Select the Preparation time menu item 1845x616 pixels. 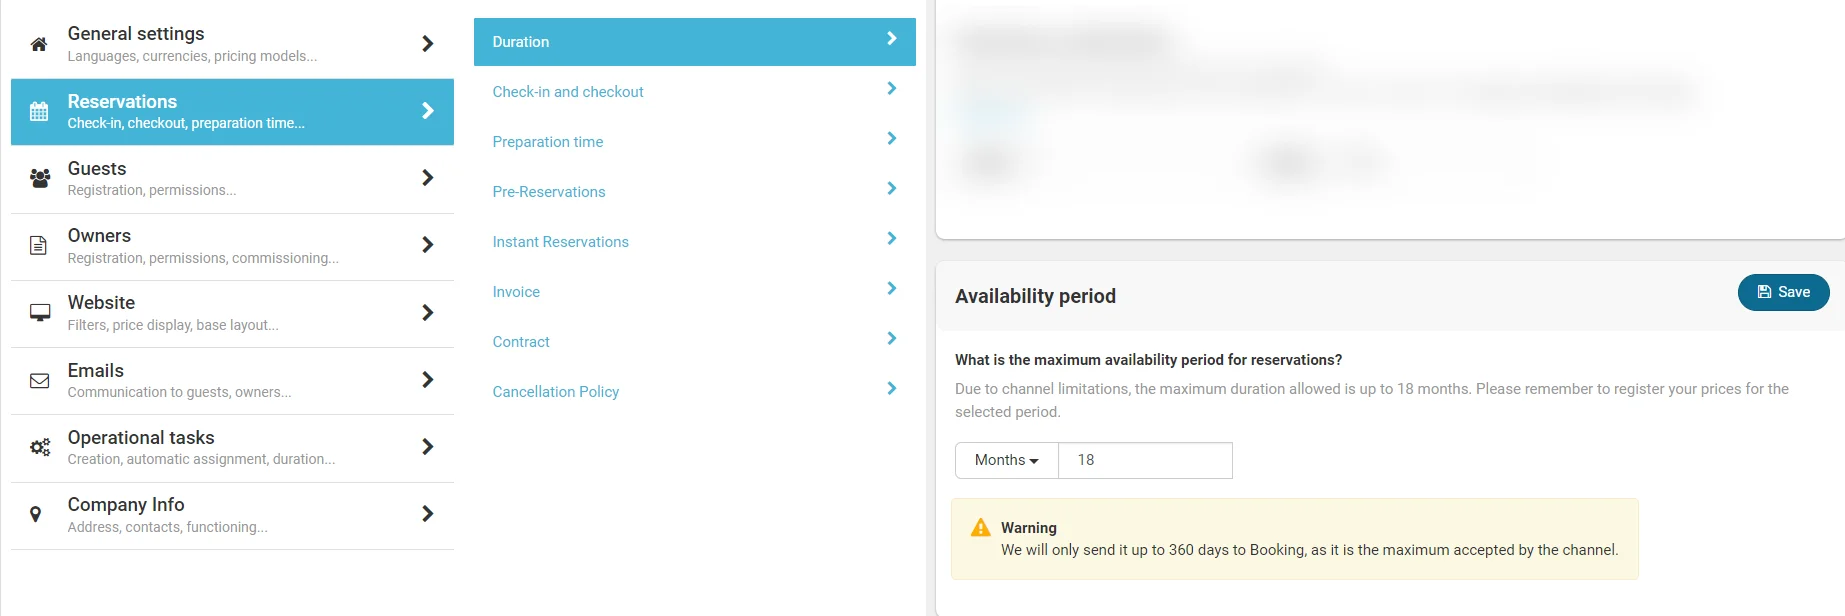(547, 142)
